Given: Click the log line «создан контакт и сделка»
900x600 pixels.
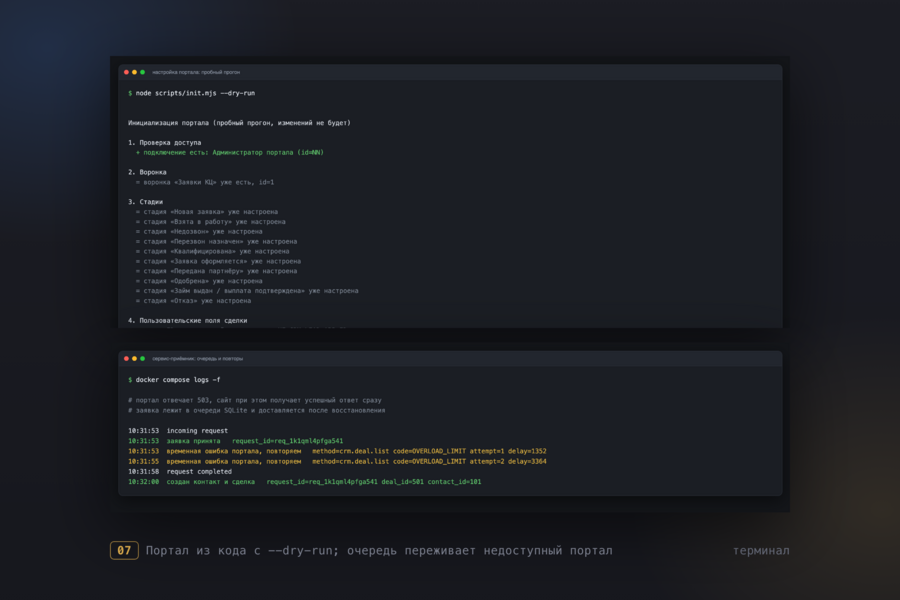Looking at the screenshot, I should point(305,482).
